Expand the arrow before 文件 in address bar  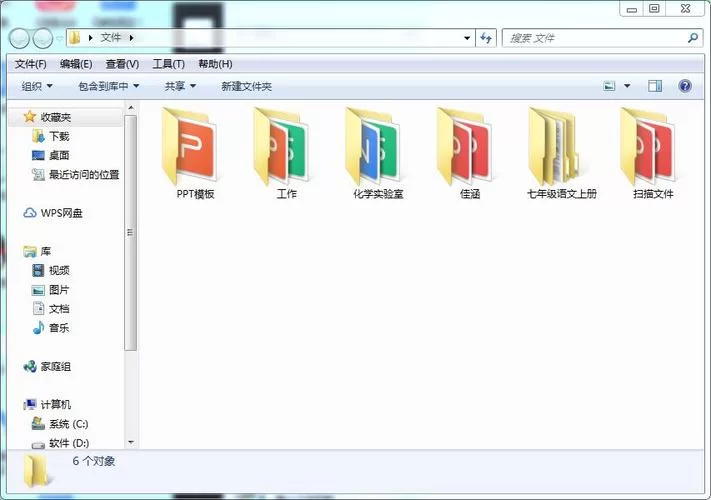[90, 38]
